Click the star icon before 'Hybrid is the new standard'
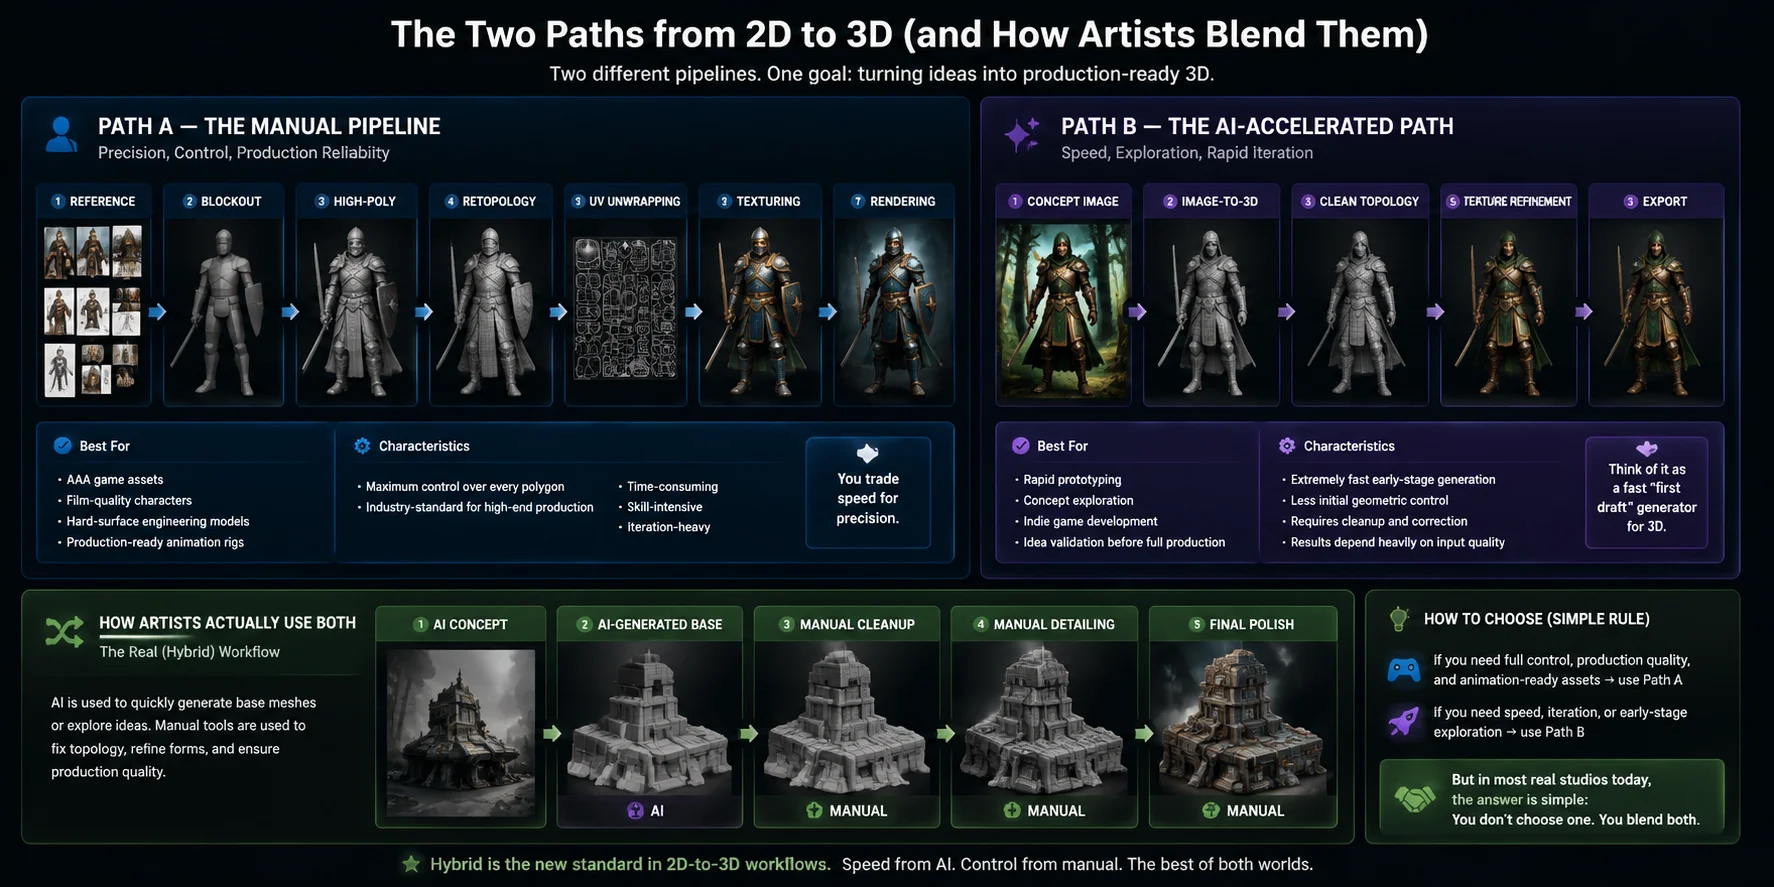 click(x=411, y=864)
